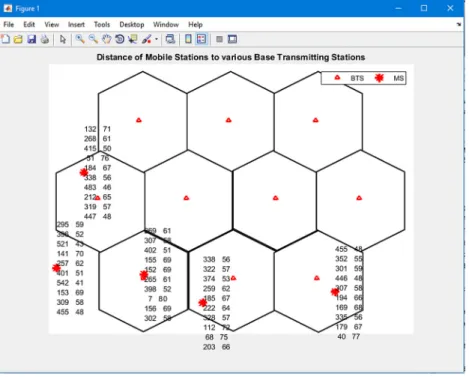Click the Hide Plot Tools icon
469x377 pixels.
(219, 39)
